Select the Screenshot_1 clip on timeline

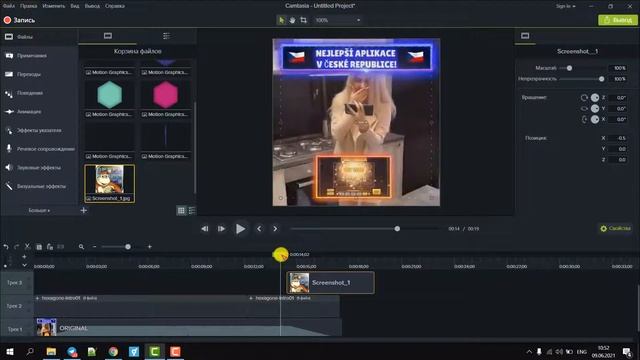click(x=331, y=282)
